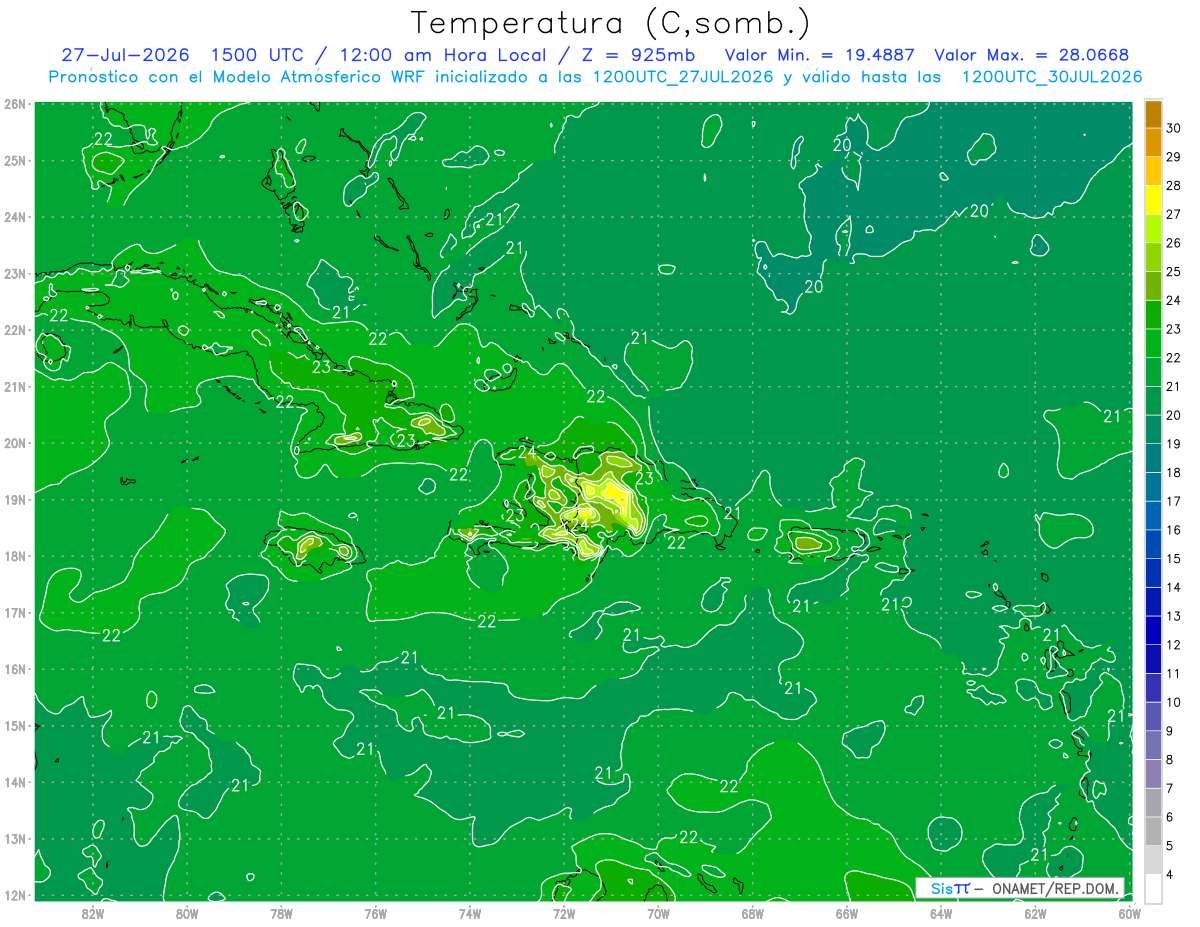Select the date 27-Jul-2026 in header

(125, 55)
